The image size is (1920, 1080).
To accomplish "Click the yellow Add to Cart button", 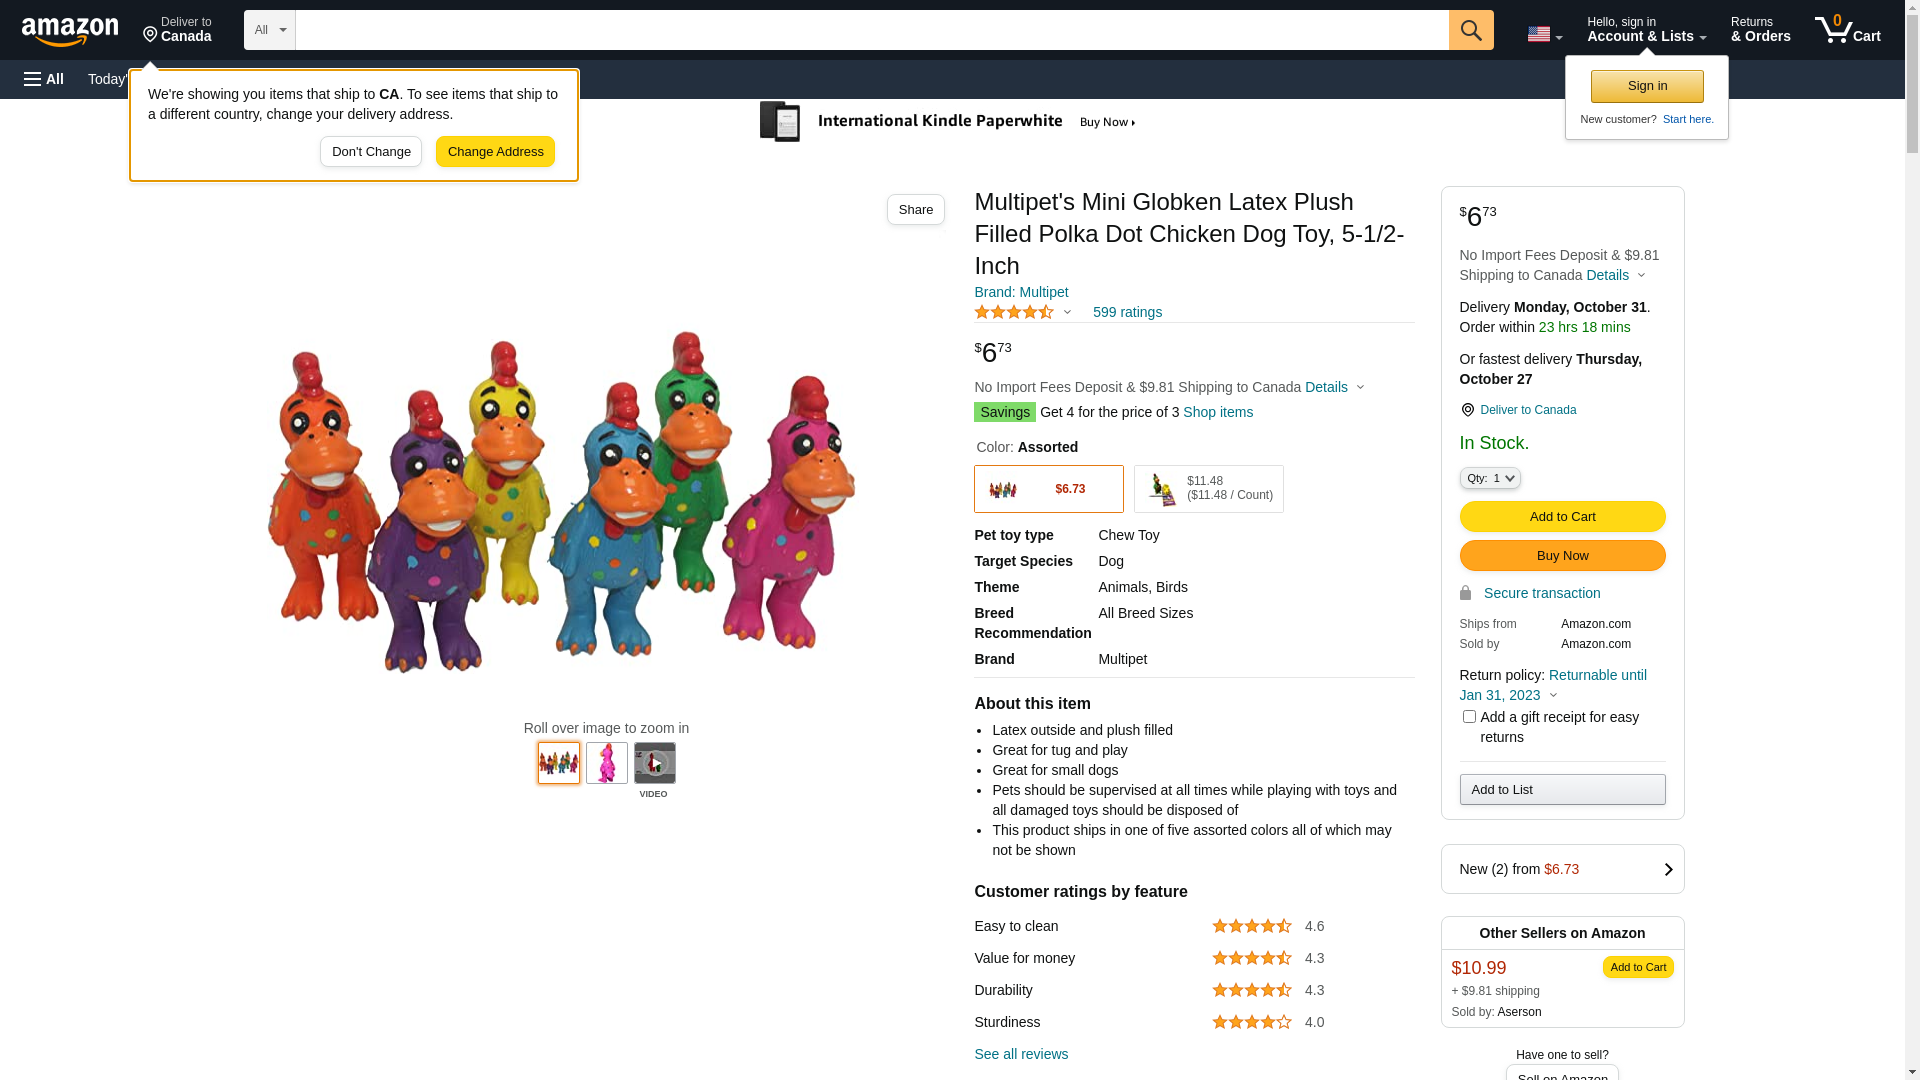I will click(1562, 516).
